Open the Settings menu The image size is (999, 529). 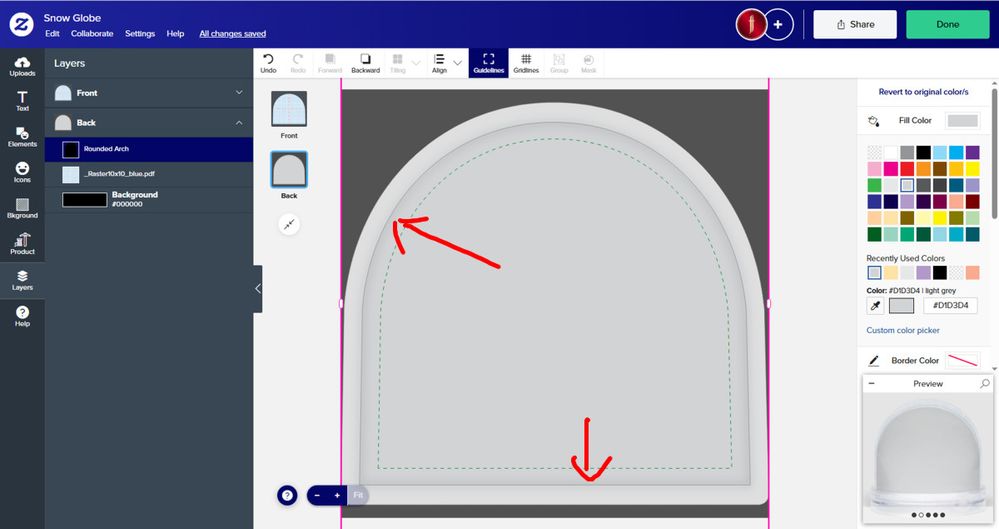pos(140,34)
